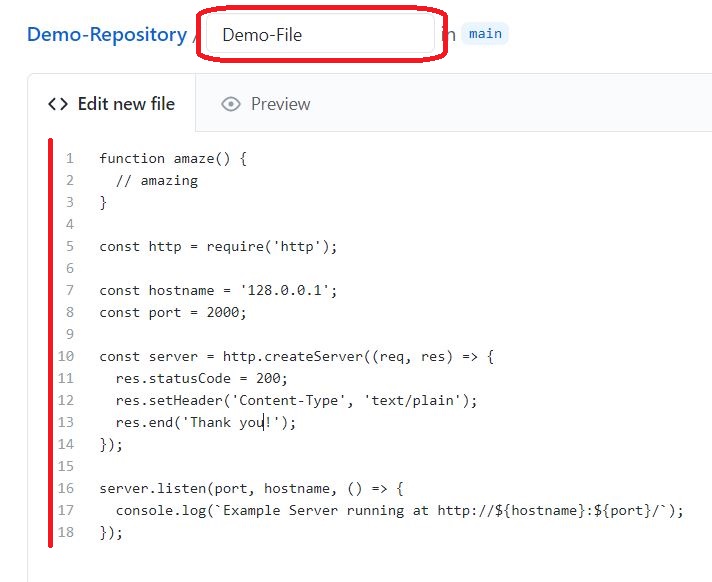The image size is (712, 582).
Task: Click line "const hostname = '128.0.0.1';"
Action: click(x=218, y=291)
